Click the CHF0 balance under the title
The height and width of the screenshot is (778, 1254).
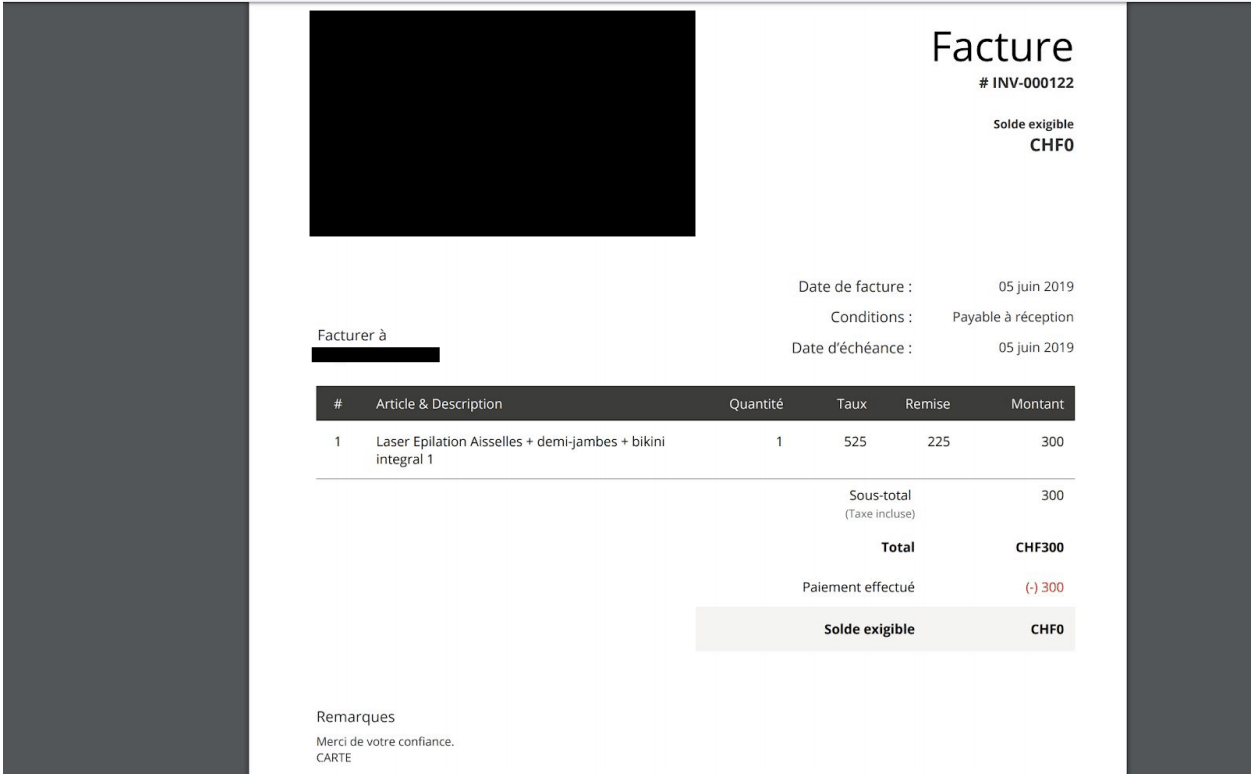tap(1052, 147)
